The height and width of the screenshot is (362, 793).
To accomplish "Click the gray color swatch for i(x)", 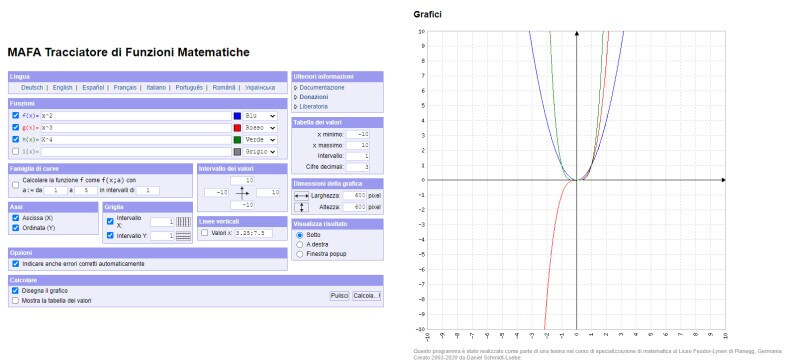I will [x=237, y=152].
